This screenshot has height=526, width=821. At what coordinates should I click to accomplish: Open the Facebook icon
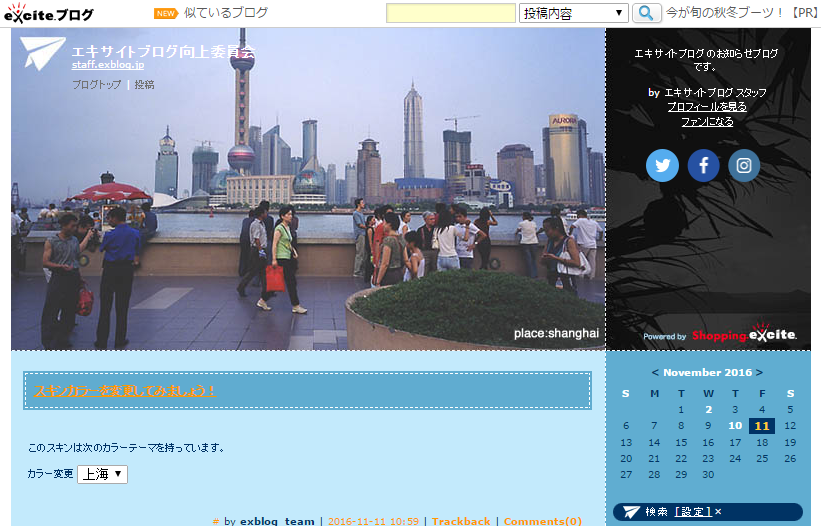(x=703, y=165)
